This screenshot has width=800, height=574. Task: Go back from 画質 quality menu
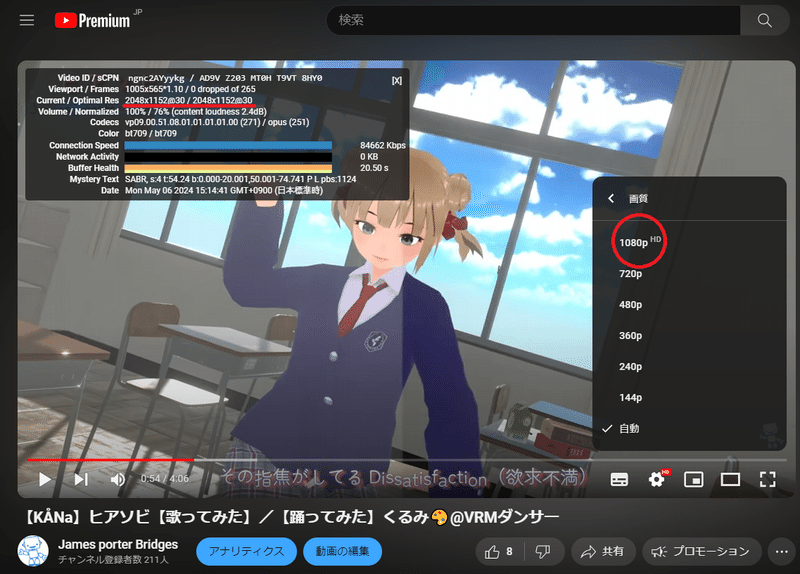(x=611, y=198)
